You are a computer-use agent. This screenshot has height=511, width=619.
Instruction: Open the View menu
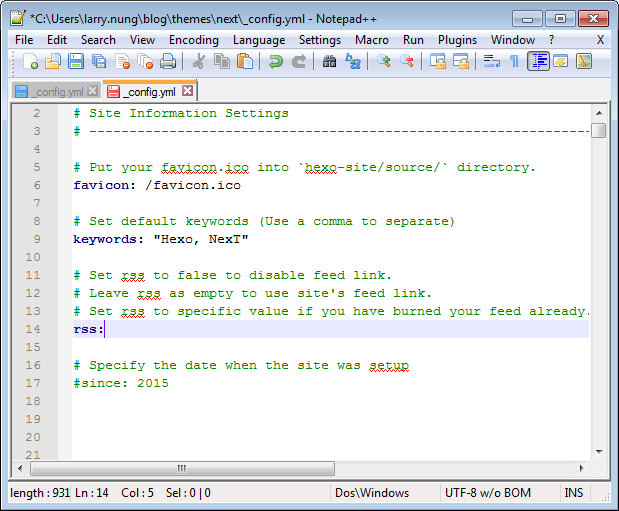142,40
